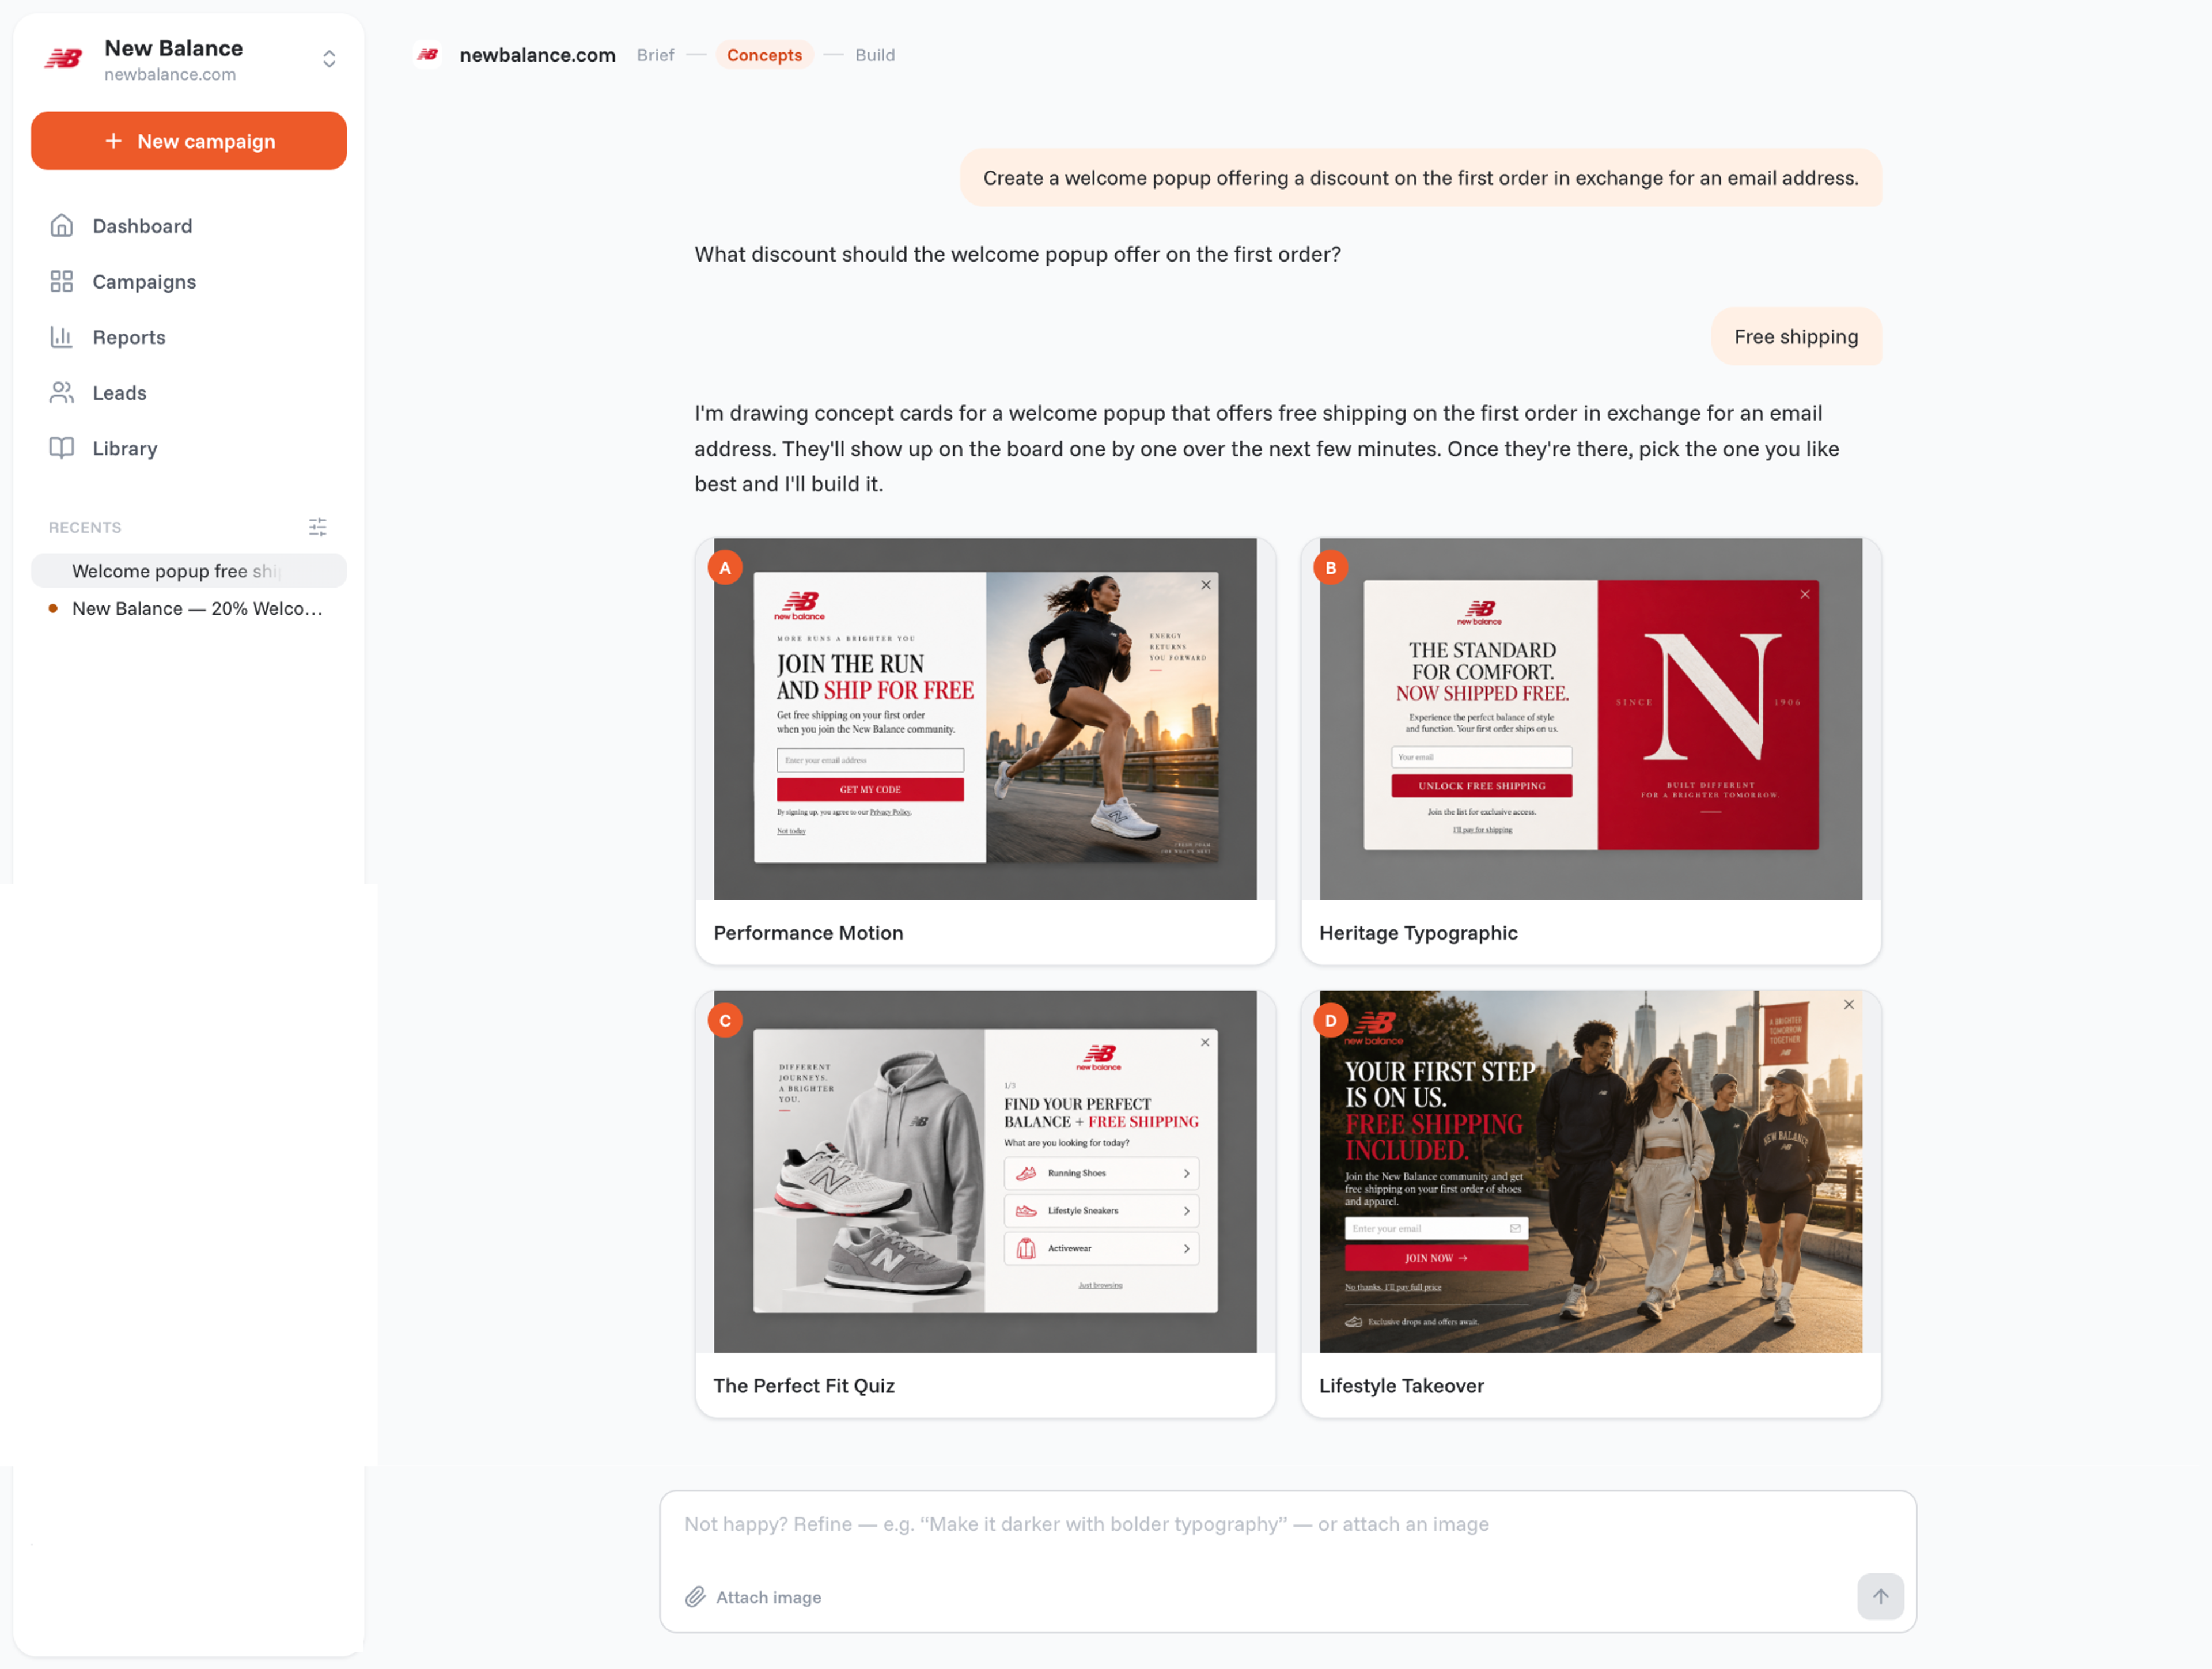Close the Lifestyle Takeover popup preview

(1849, 1005)
